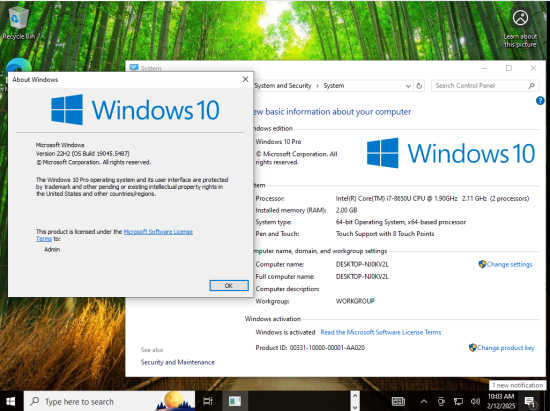Screen dimensions: 550x411
Task: Click the 2.00 GB installed memory value
Action: pos(346,210)
